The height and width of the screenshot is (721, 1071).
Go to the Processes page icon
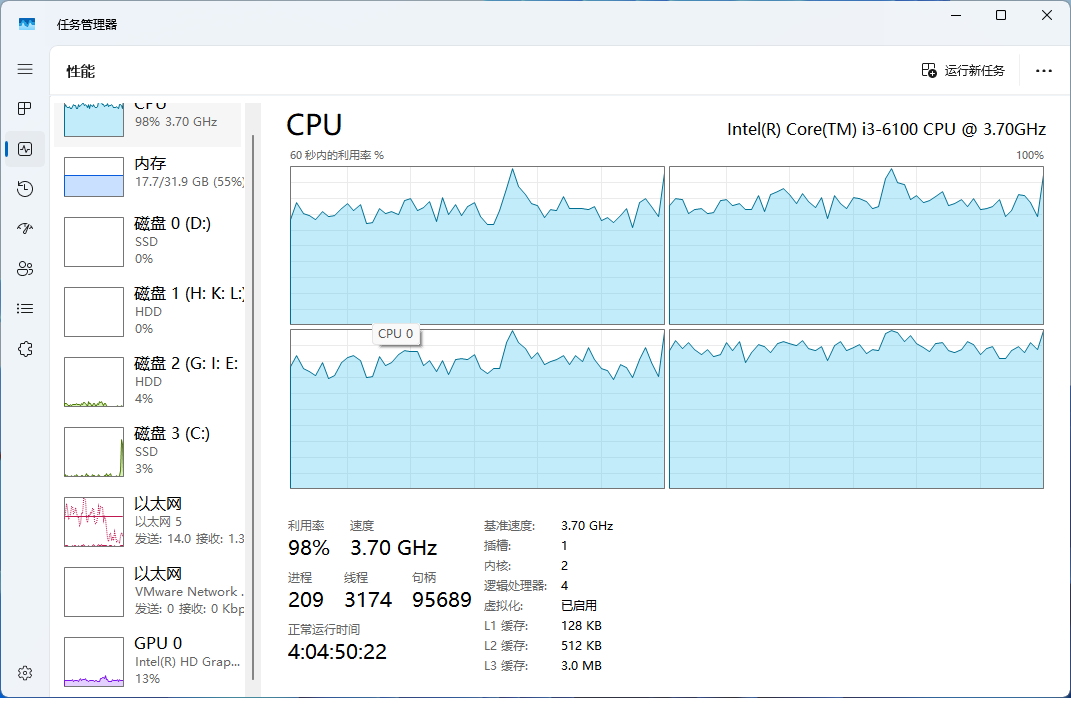pos(26,108)
